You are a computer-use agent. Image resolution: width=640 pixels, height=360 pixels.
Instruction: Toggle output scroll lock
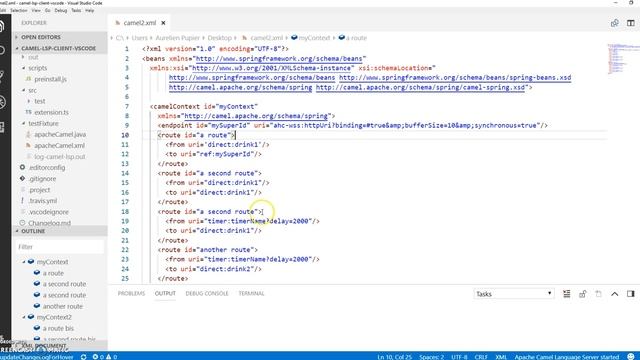582,294
